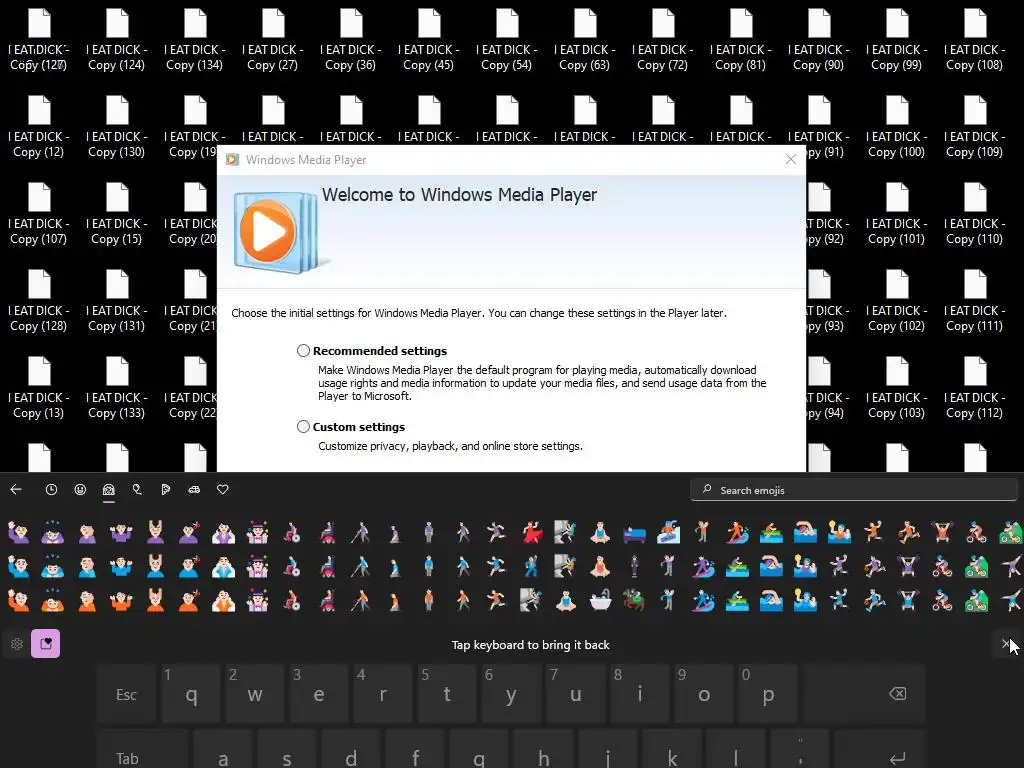This screenshot has height=768, width=1024.
Task: Pick the blue-shirt man bowing emoji
Action: pos(52,566)
